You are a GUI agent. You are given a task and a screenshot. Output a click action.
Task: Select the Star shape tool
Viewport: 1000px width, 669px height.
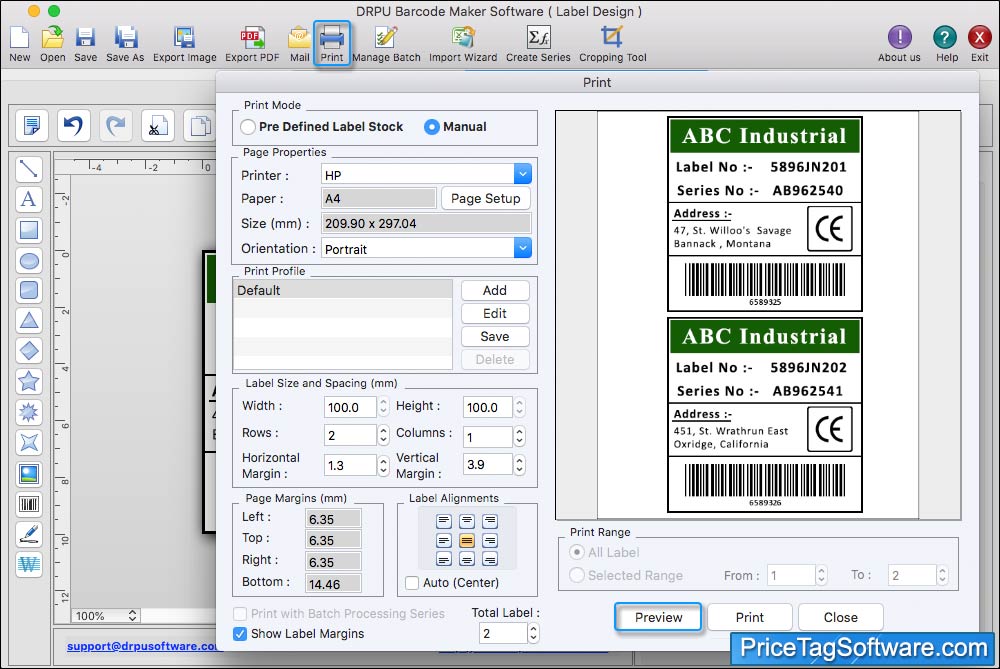coord(29,381)
